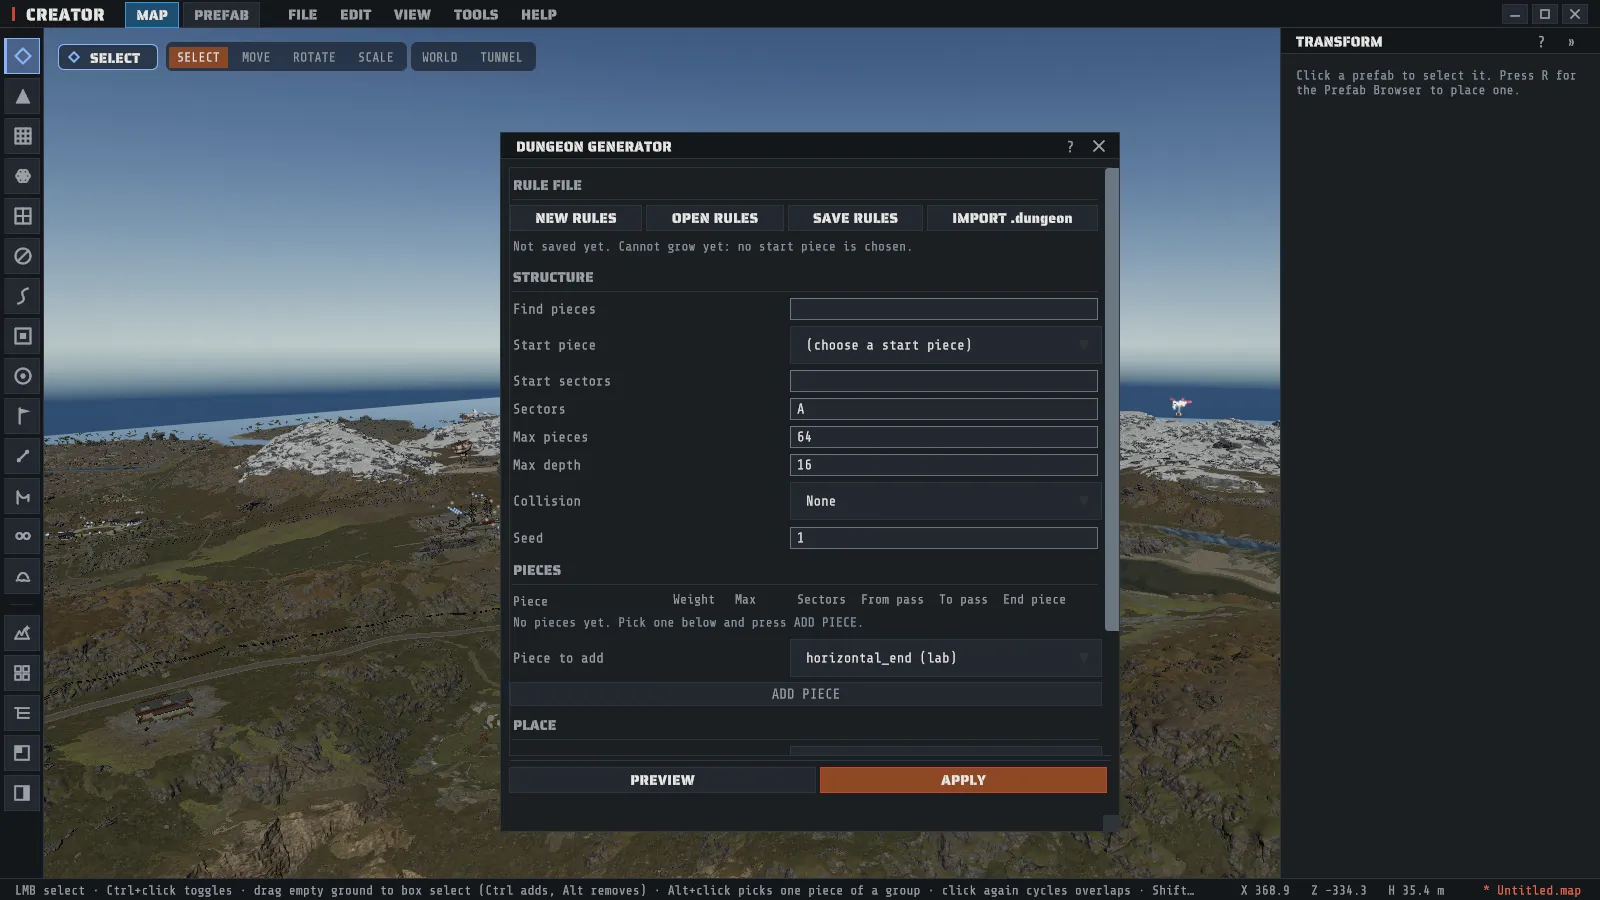The height and width of the screenshot is (900, 1600).
Task: Click the H 35.4 m height readout
Action: pyautogui.click(x=1416, y=890)
